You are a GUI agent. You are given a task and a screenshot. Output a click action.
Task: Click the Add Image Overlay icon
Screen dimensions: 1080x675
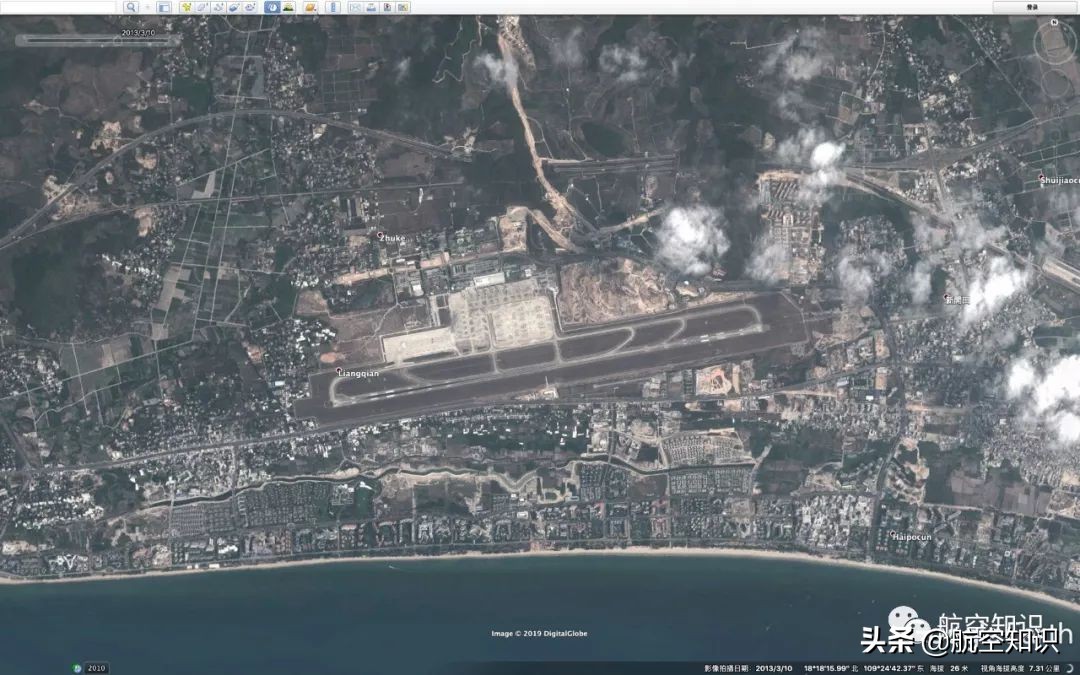coord(234,7)
